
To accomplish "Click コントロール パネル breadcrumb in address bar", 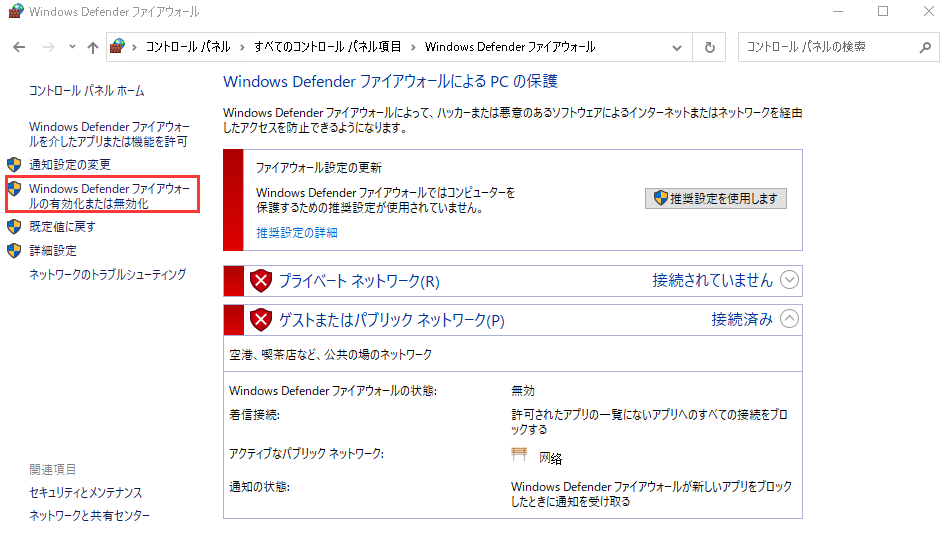I will click(188, 47).
